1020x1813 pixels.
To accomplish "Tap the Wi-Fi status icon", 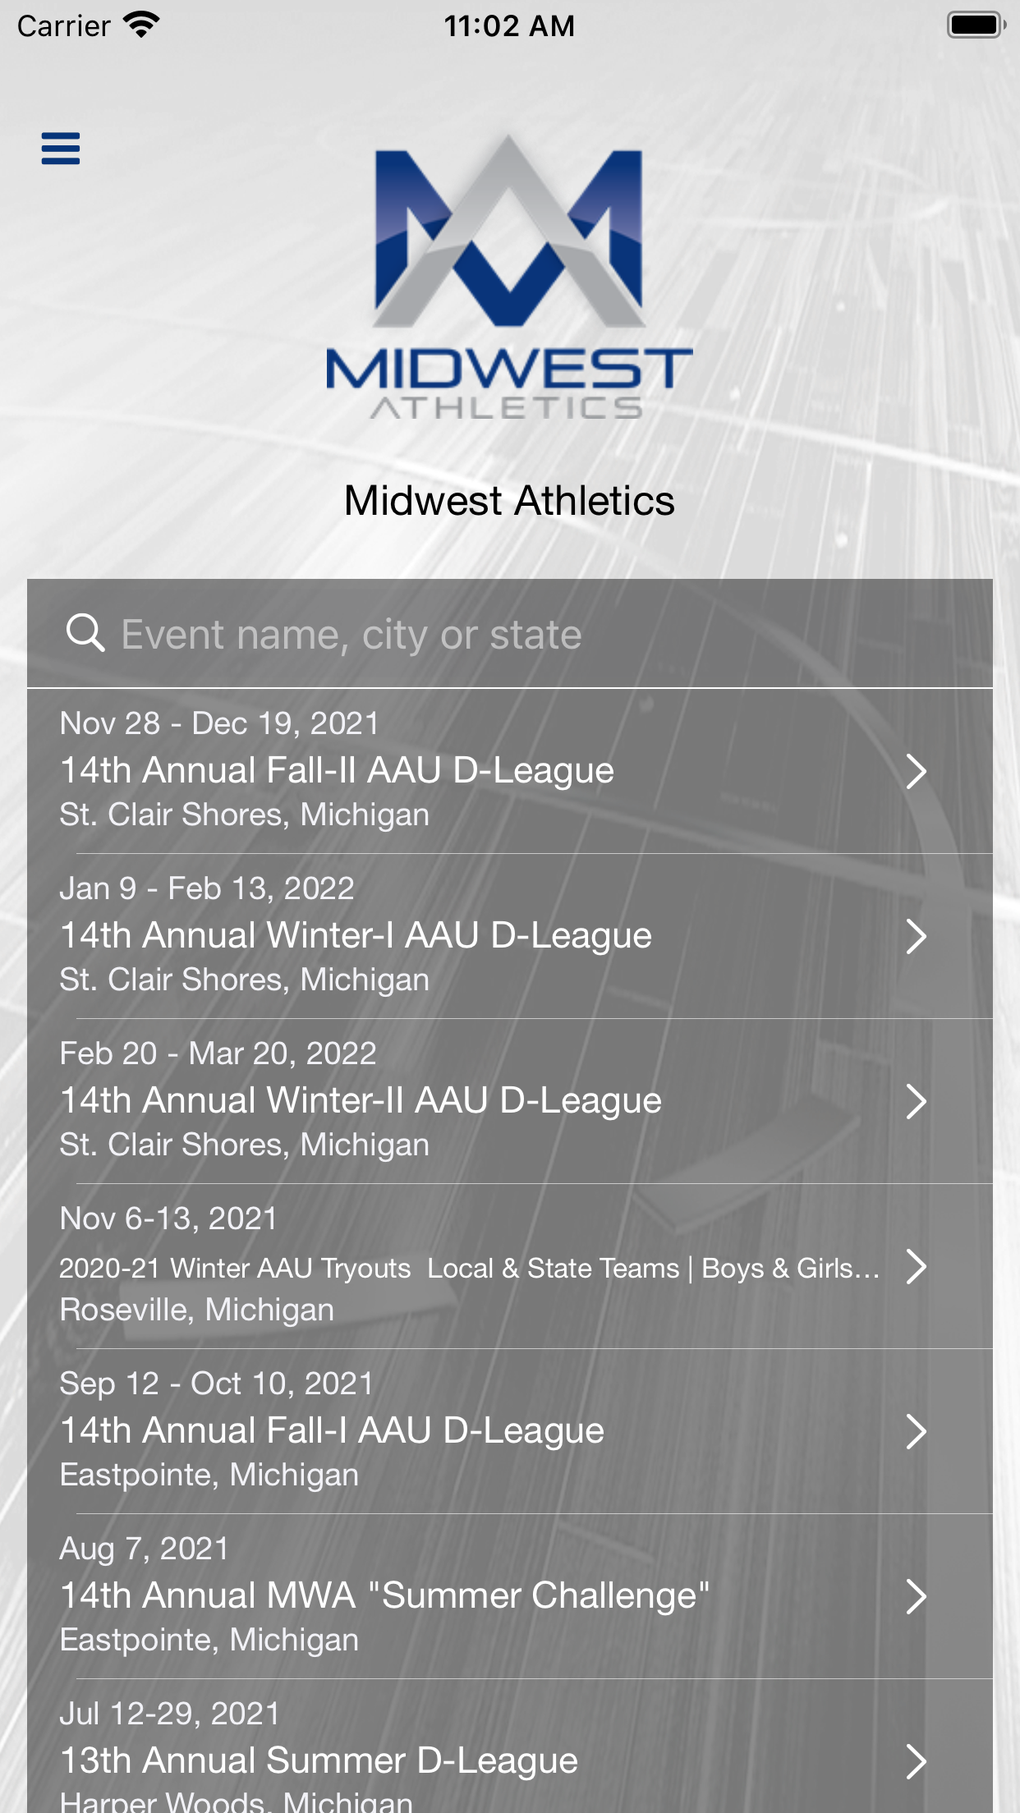I will (x=142, y=25).
